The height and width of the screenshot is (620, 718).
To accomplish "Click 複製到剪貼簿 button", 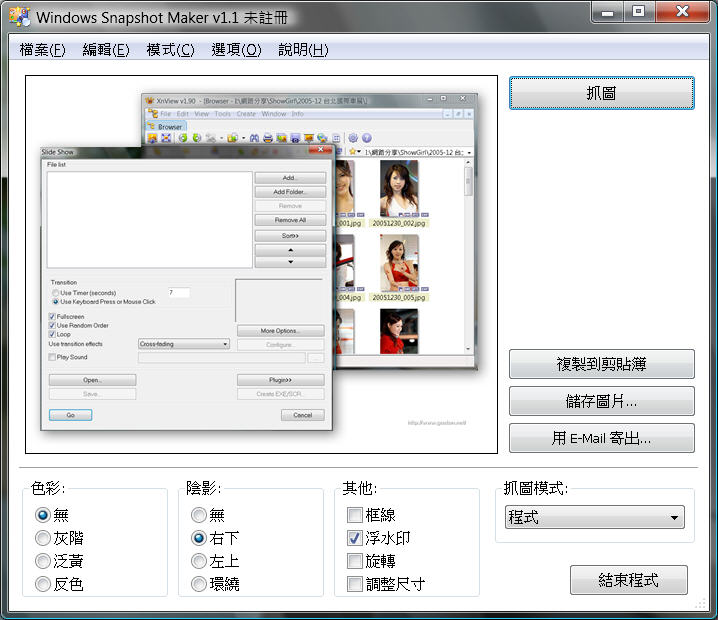I will 602,364.
